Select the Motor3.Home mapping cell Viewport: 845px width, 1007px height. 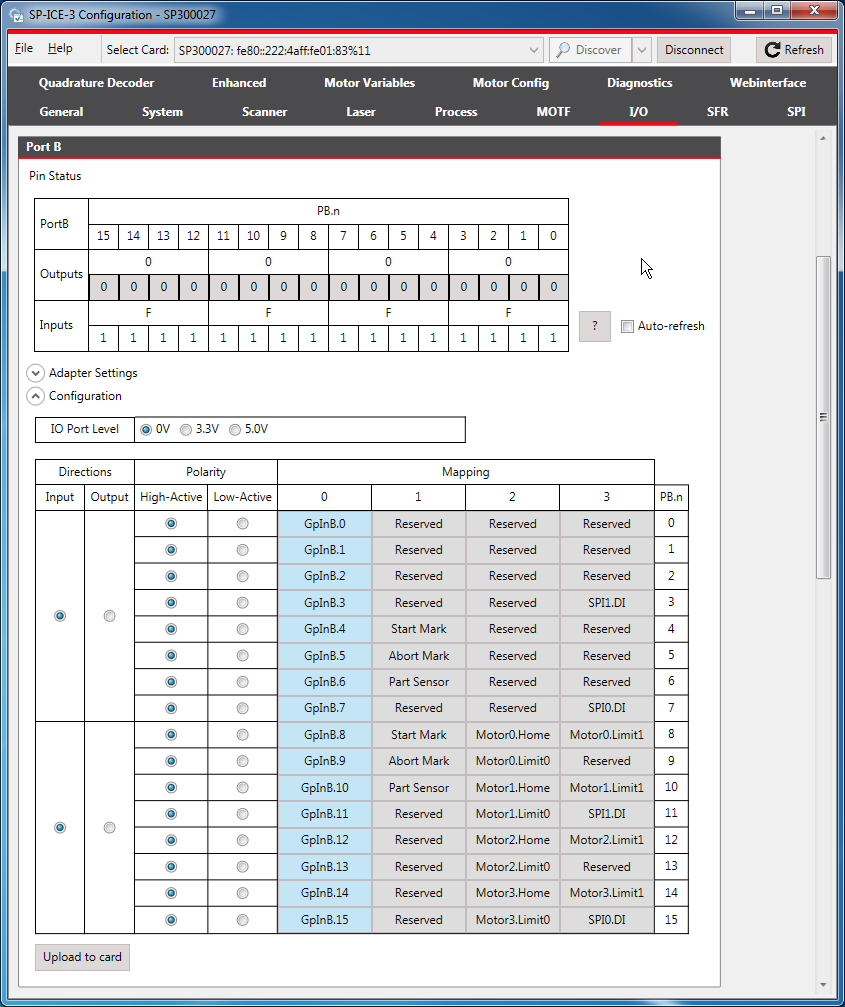click(x=512, y=893)
